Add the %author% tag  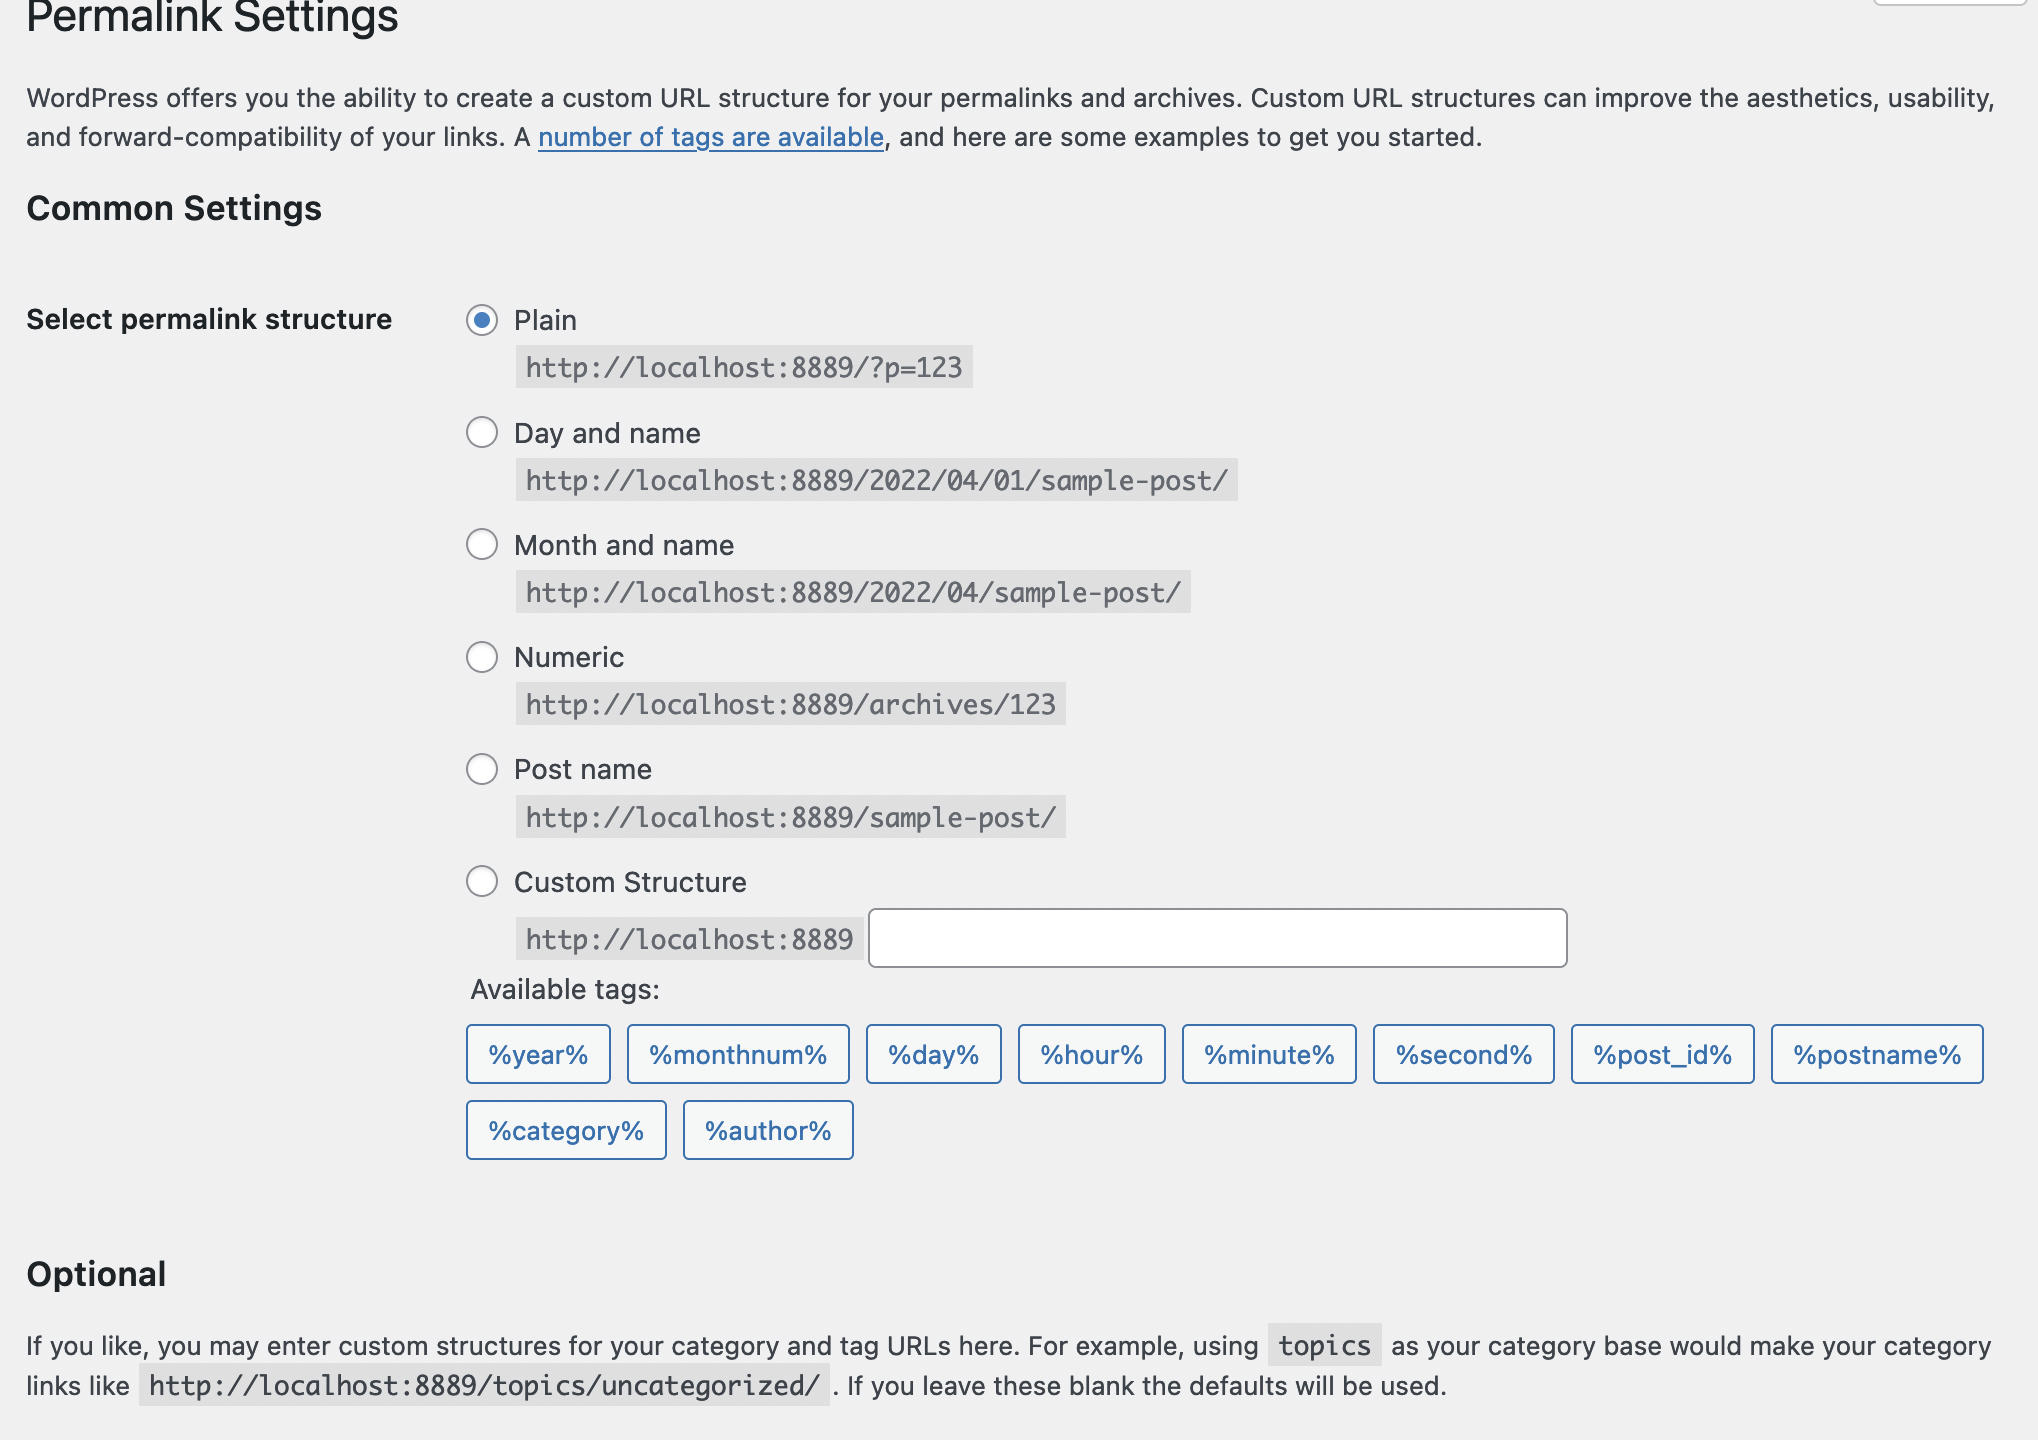pyautogui.click(x=768, y=1130)
